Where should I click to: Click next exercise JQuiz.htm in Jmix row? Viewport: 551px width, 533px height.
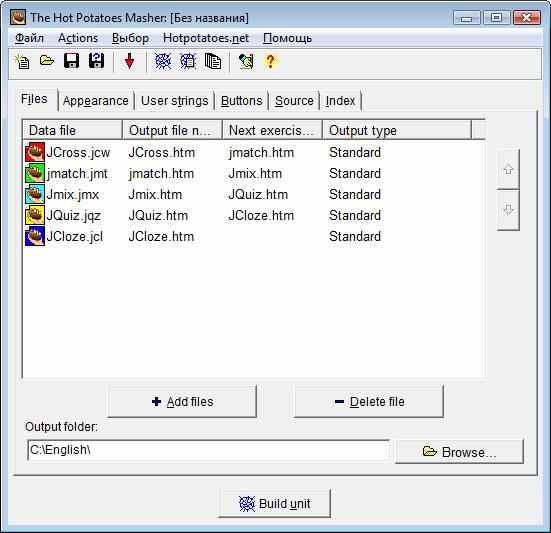coord(258,194)
